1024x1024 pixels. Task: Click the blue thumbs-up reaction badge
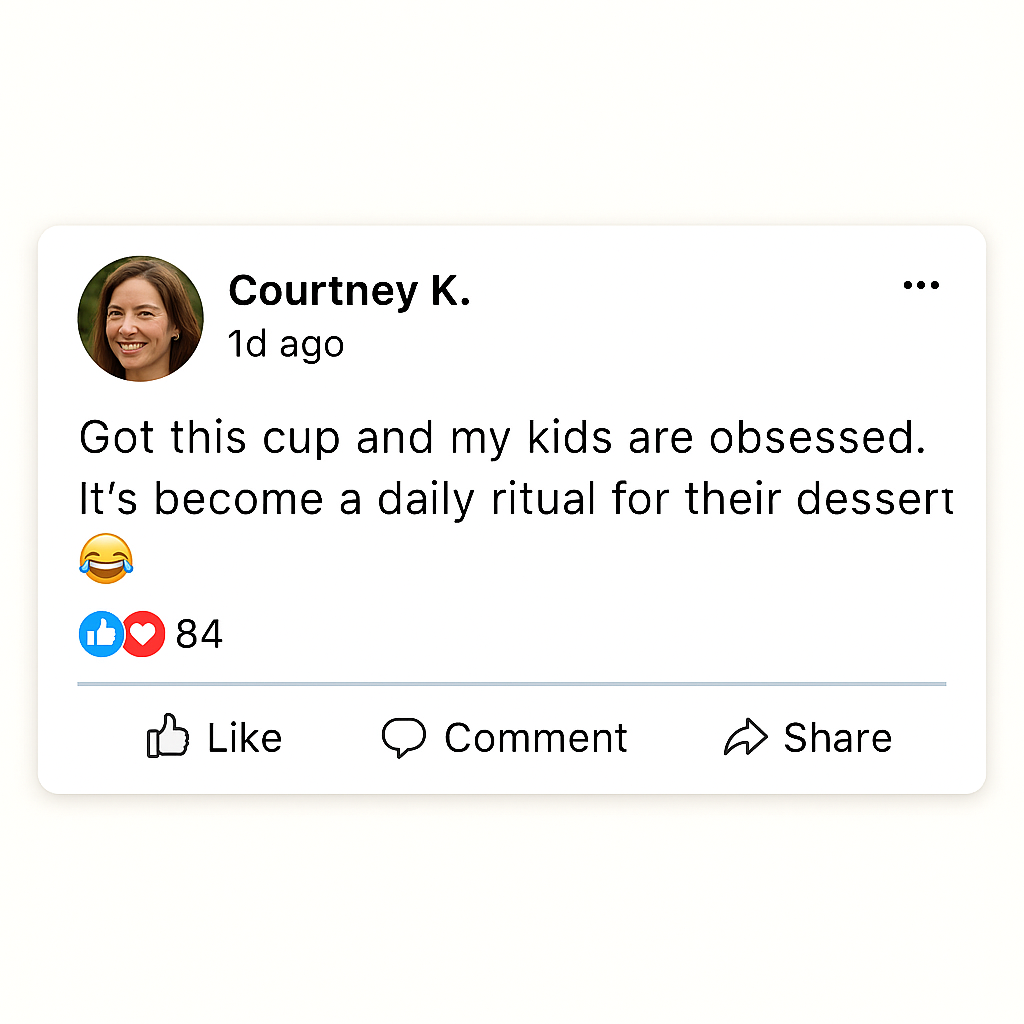click(100, 634)
